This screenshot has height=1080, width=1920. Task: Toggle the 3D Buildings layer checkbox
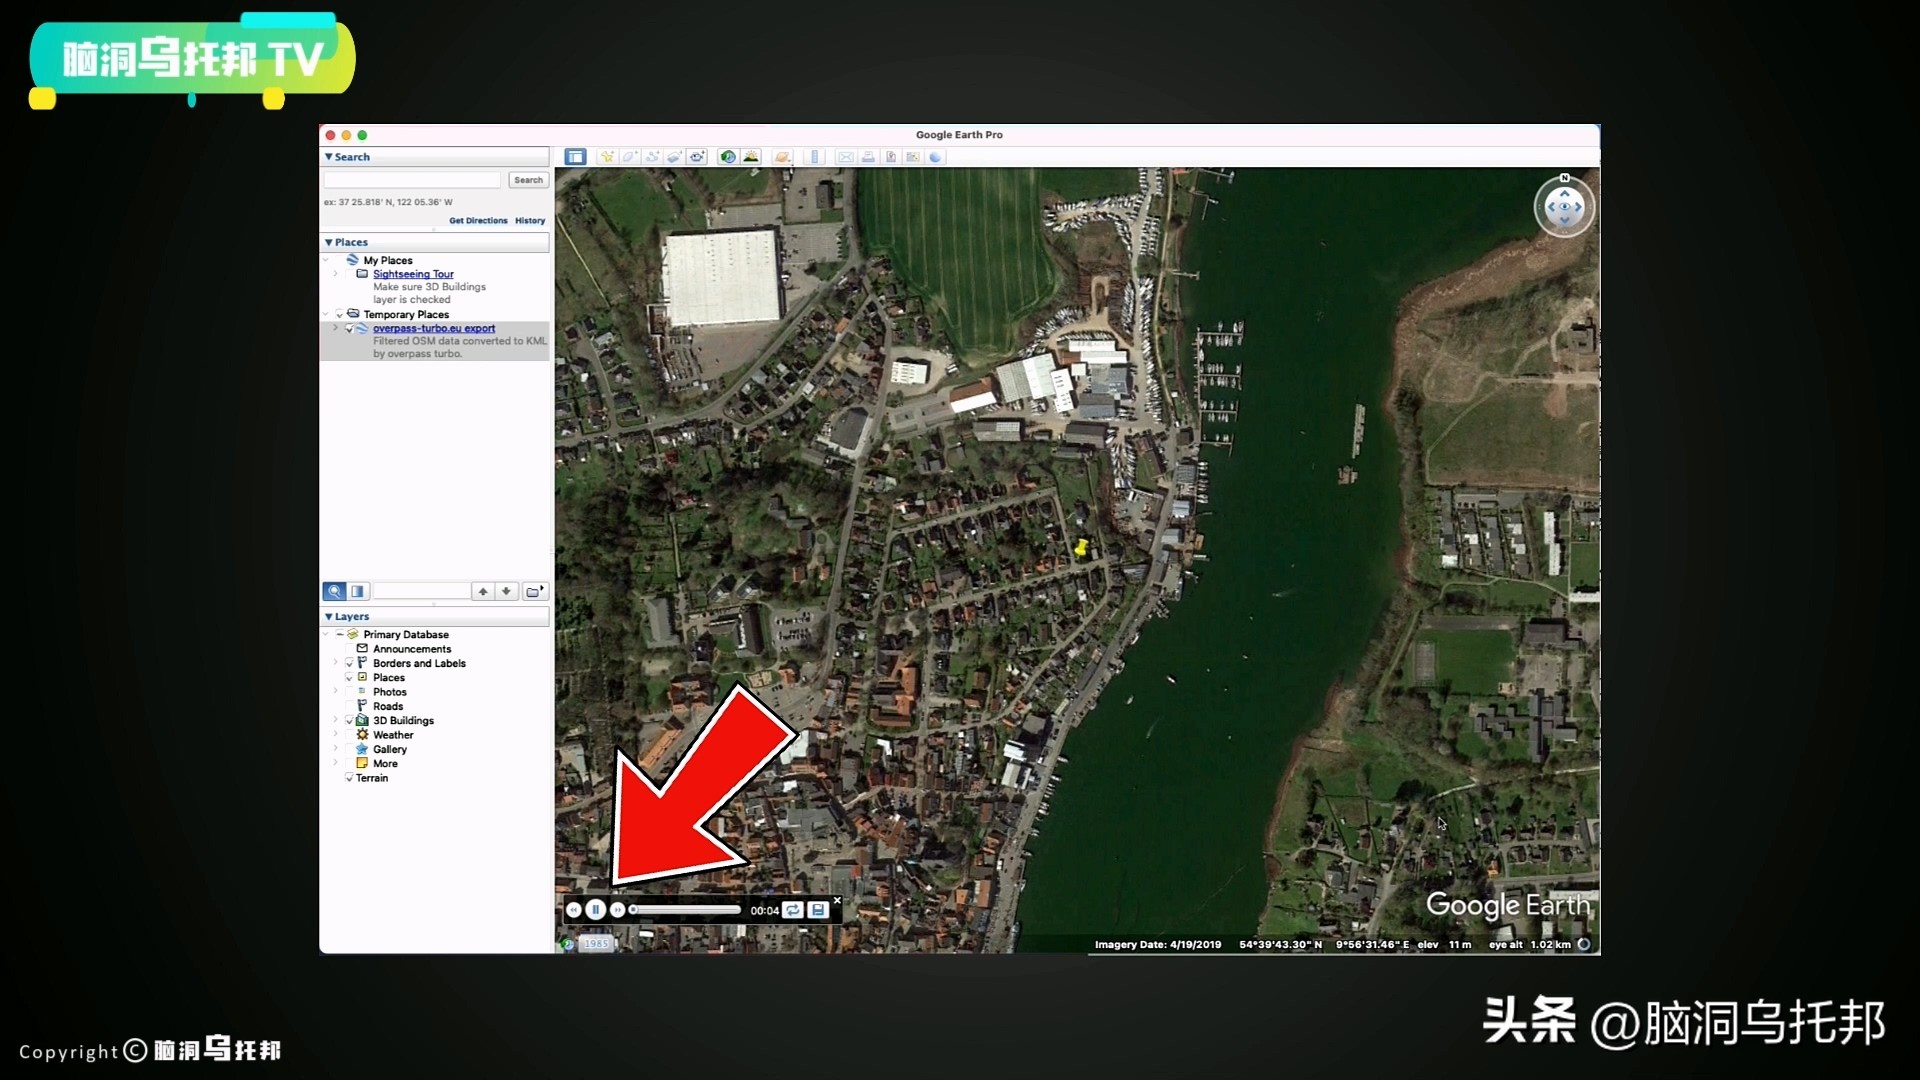click(349, 721)
